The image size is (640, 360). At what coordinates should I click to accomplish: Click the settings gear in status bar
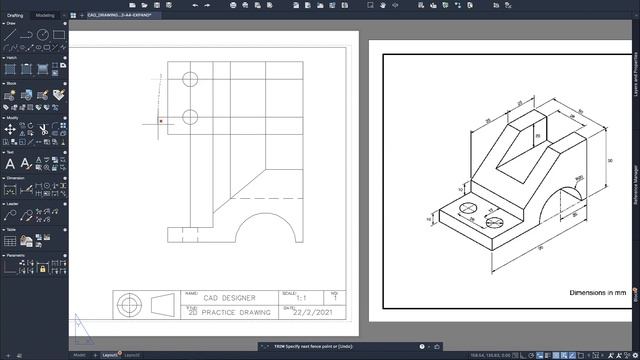point(635,356)
